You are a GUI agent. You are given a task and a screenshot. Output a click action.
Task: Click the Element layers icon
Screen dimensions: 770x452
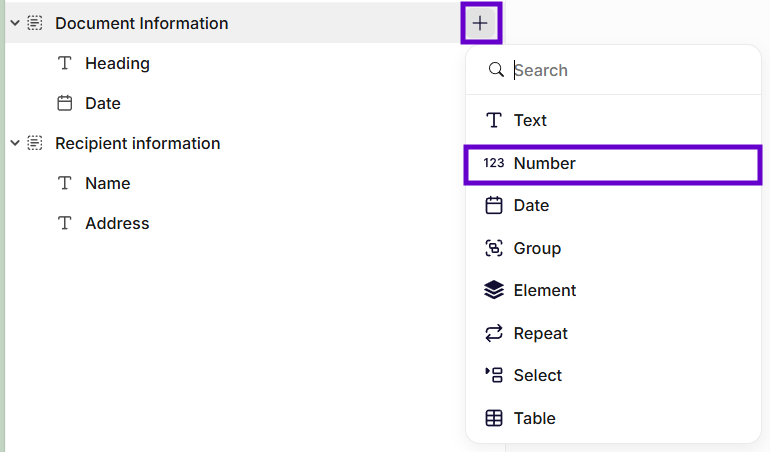pos(494,290)
